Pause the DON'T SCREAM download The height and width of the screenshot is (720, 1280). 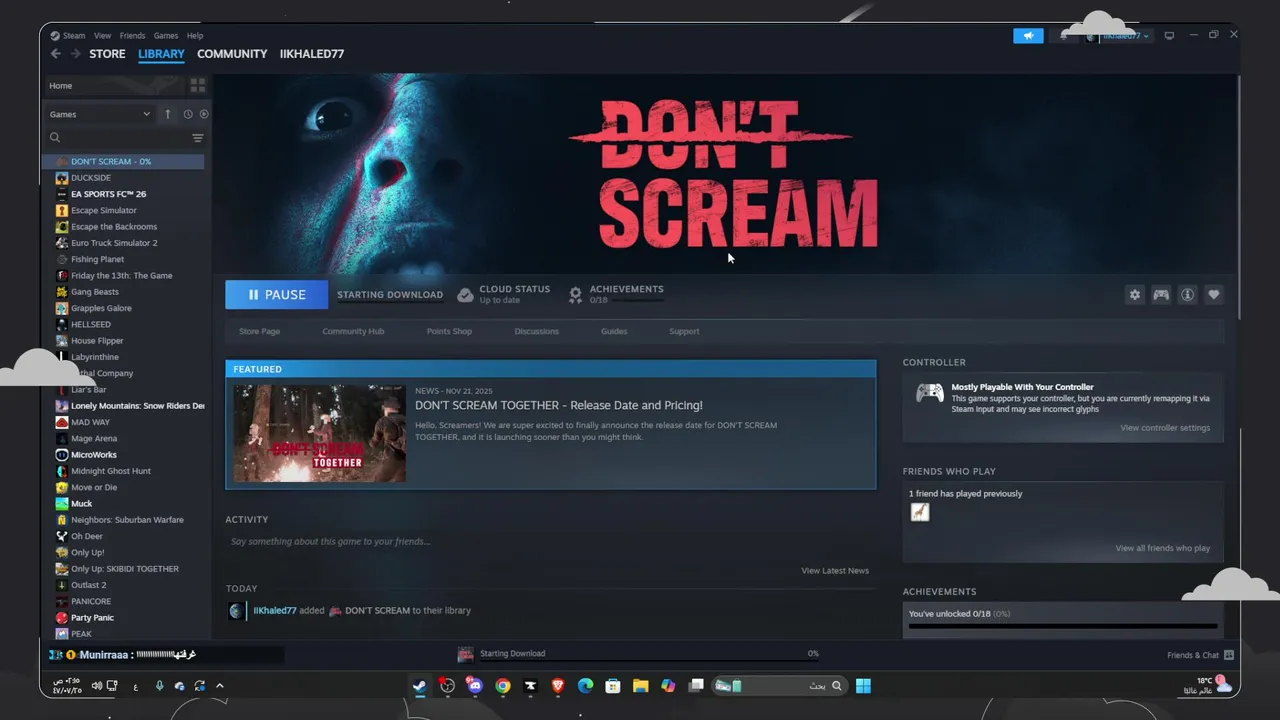point(277,295)
